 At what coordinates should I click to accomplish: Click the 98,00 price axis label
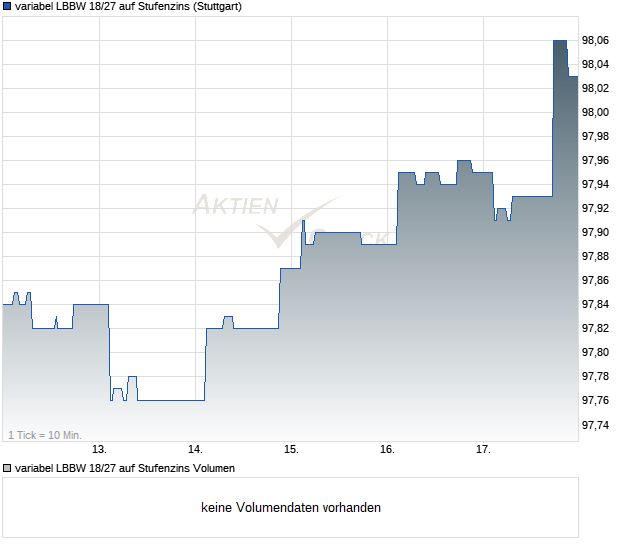click(x=595, y=112)
